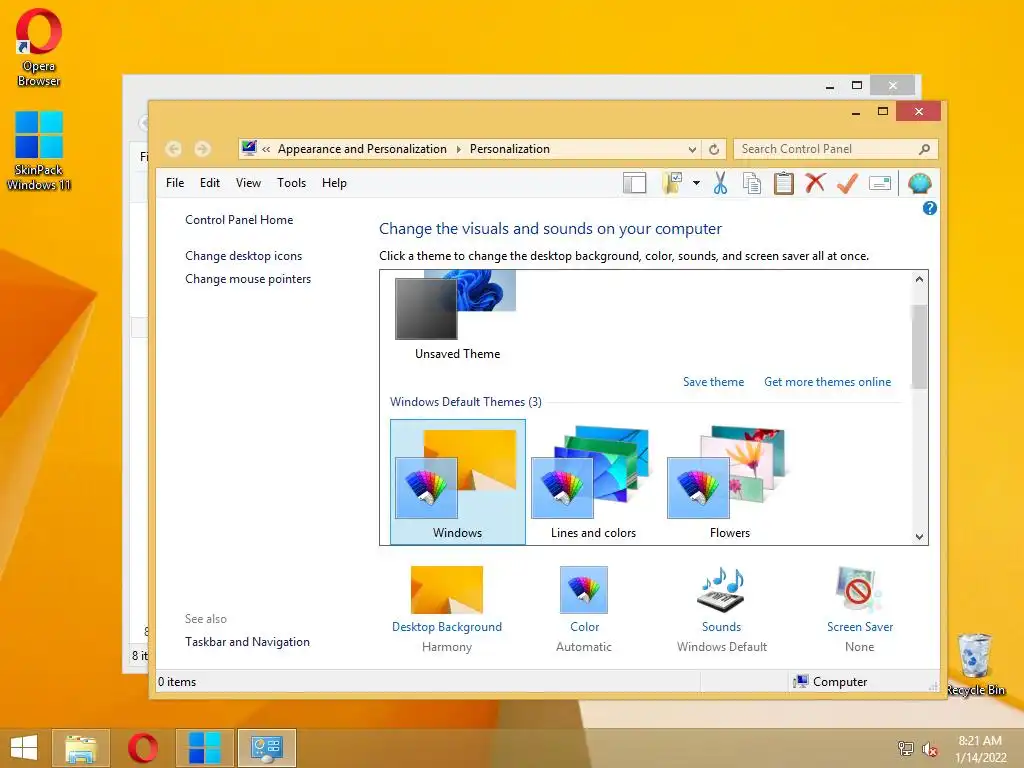1024x768 pixels.
Task: Click the Refresh button in address bar
Action: coord(714,150)
